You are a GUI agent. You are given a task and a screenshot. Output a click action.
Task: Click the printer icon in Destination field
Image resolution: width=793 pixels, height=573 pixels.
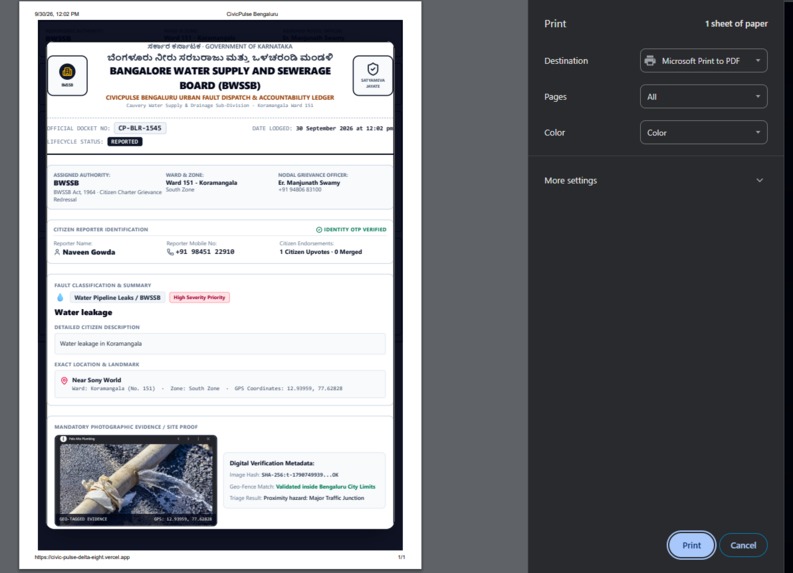pos(650,61)
